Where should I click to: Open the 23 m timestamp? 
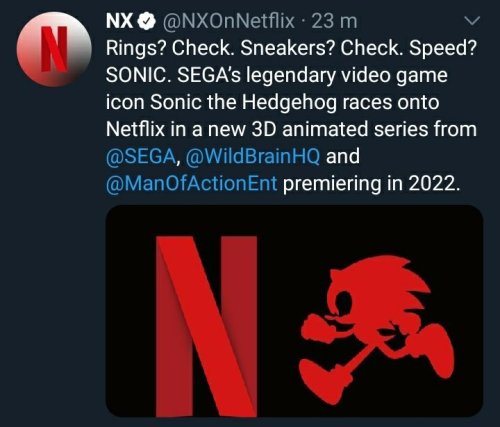(334, 22)
